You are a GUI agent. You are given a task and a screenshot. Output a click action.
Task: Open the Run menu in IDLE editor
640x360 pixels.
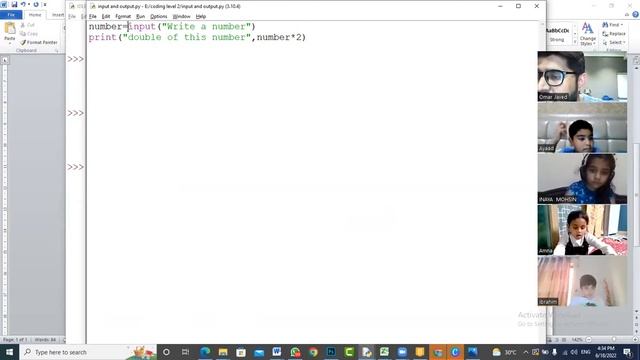[140, 16]
